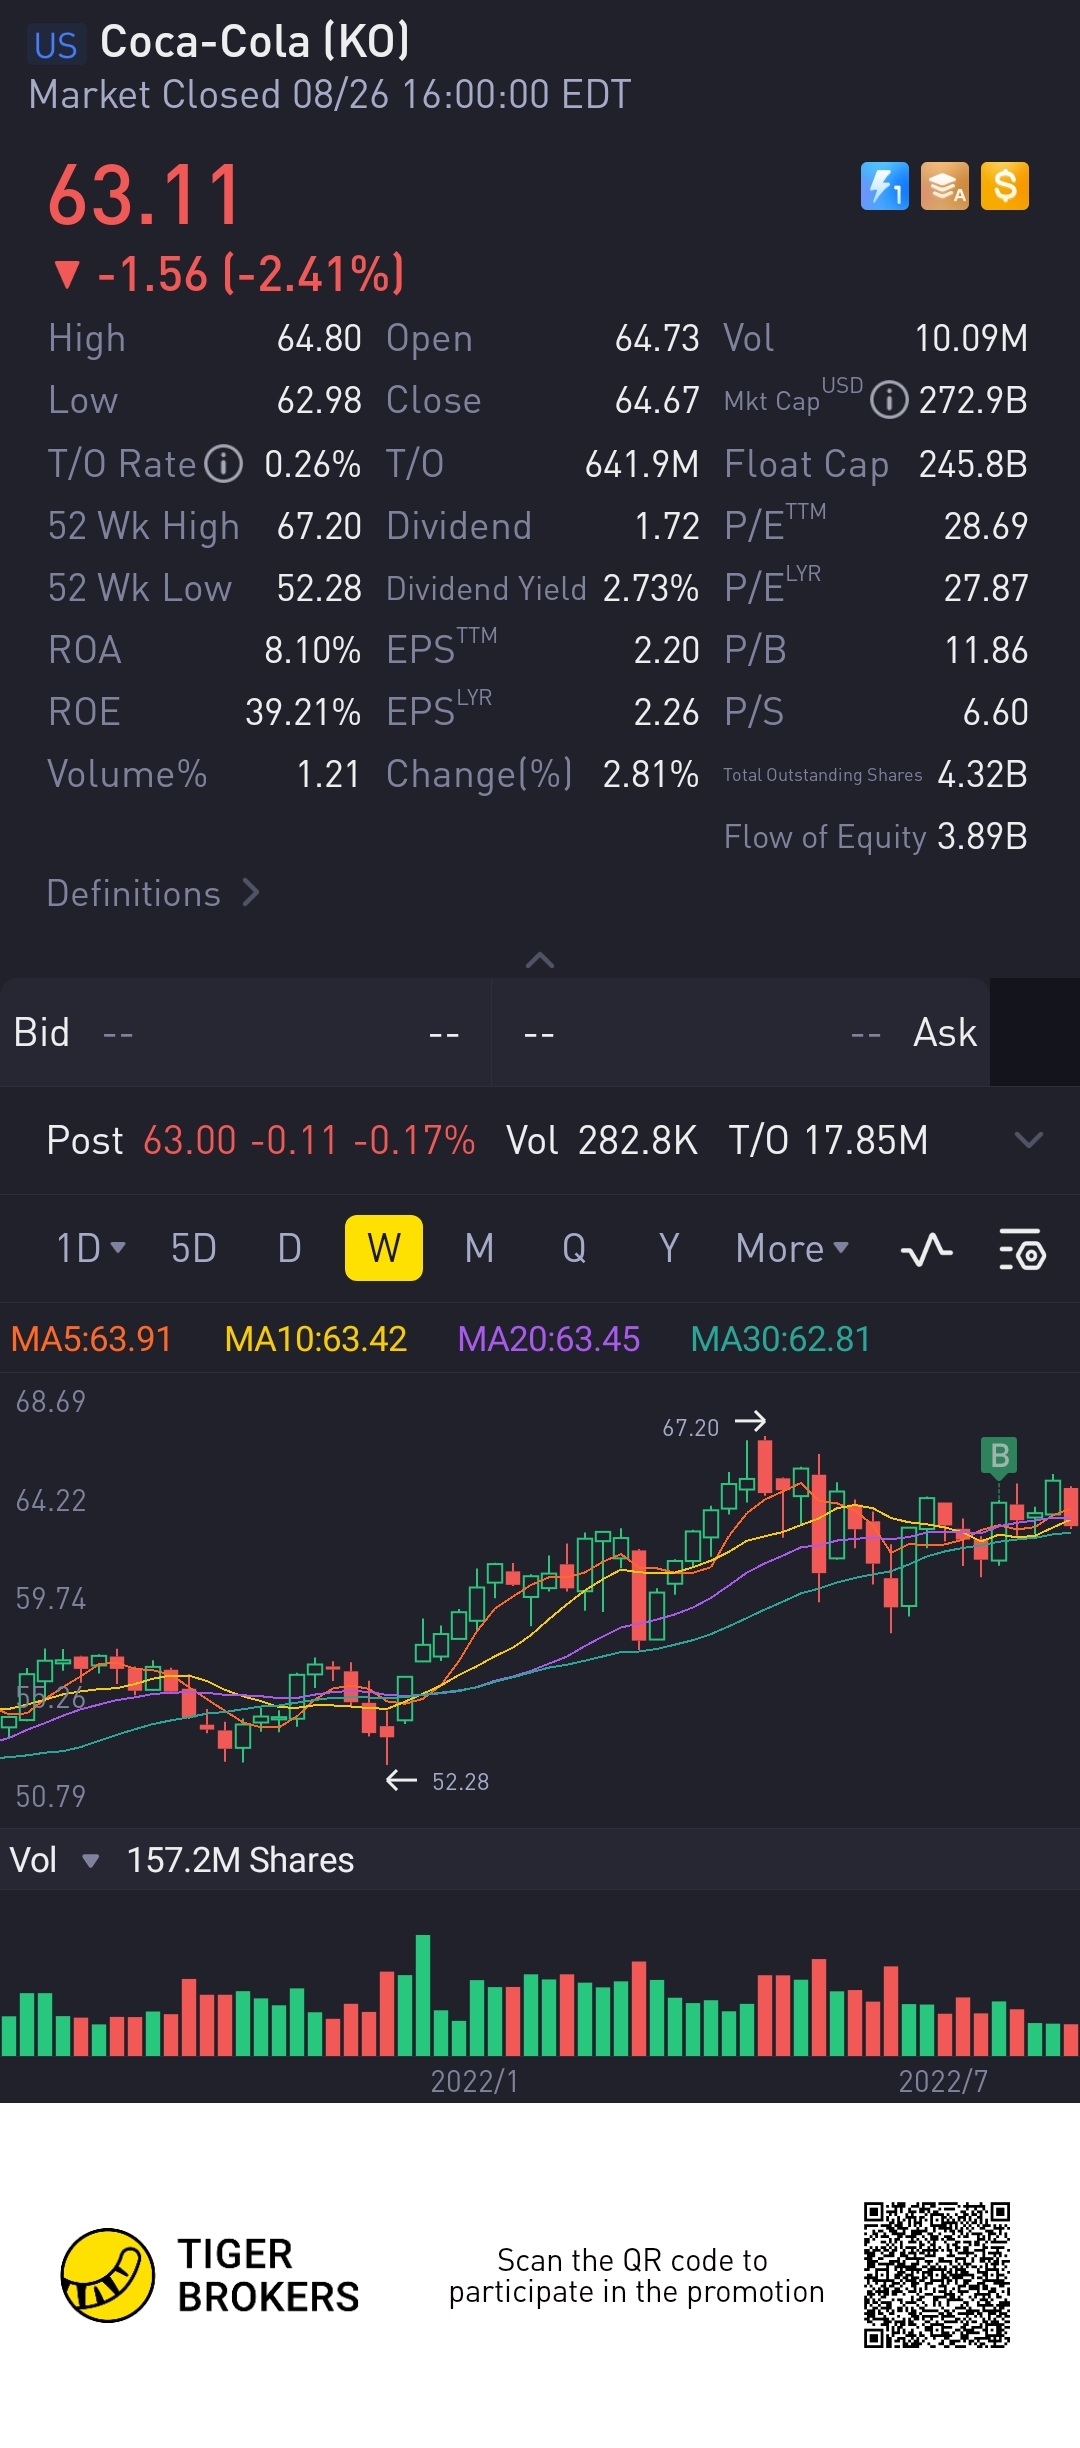Open the More timeframes dropdown
The width and height of the screenshot is (1080, 2448).
(x=792, y=1248)
